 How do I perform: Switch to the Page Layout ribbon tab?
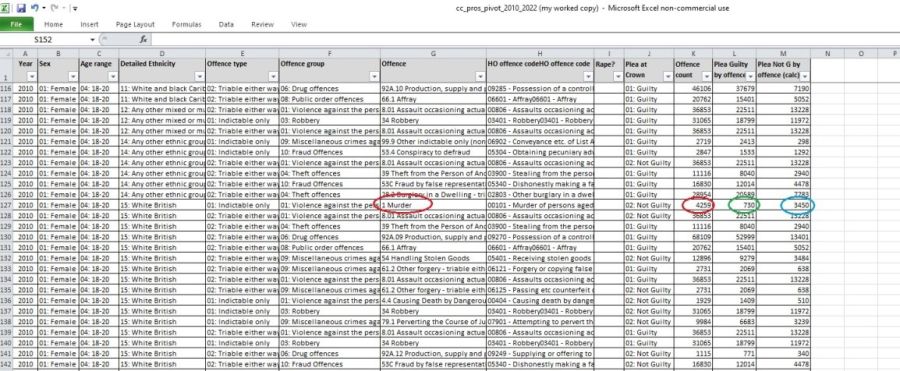pyautogui.click(x=135, y=25)
